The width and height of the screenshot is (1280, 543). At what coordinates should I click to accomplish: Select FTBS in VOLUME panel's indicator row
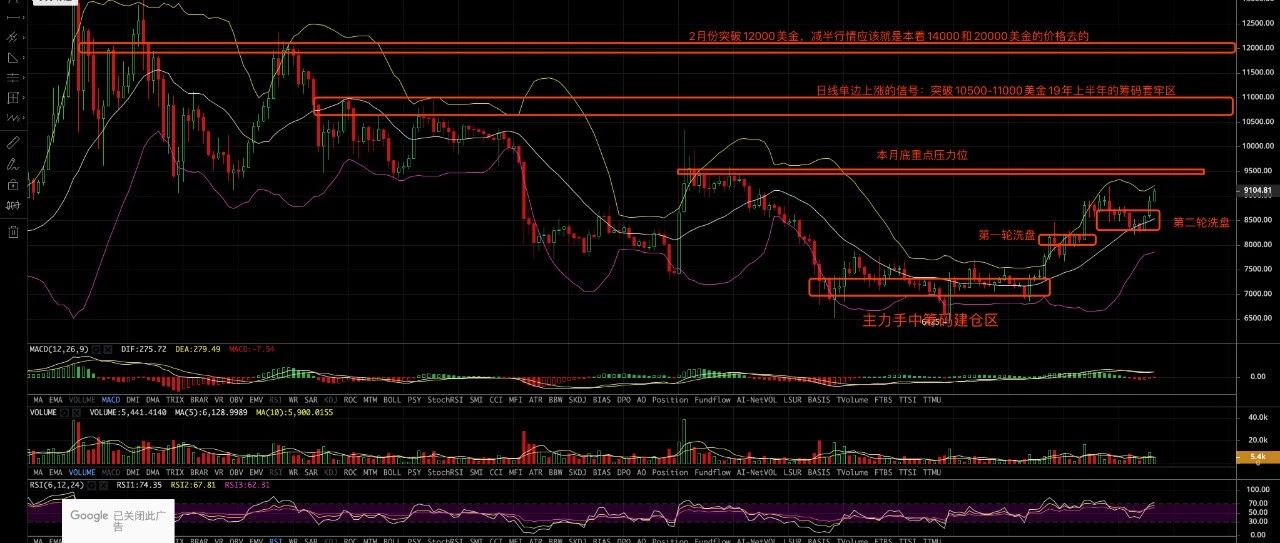[x=883, y=471]
